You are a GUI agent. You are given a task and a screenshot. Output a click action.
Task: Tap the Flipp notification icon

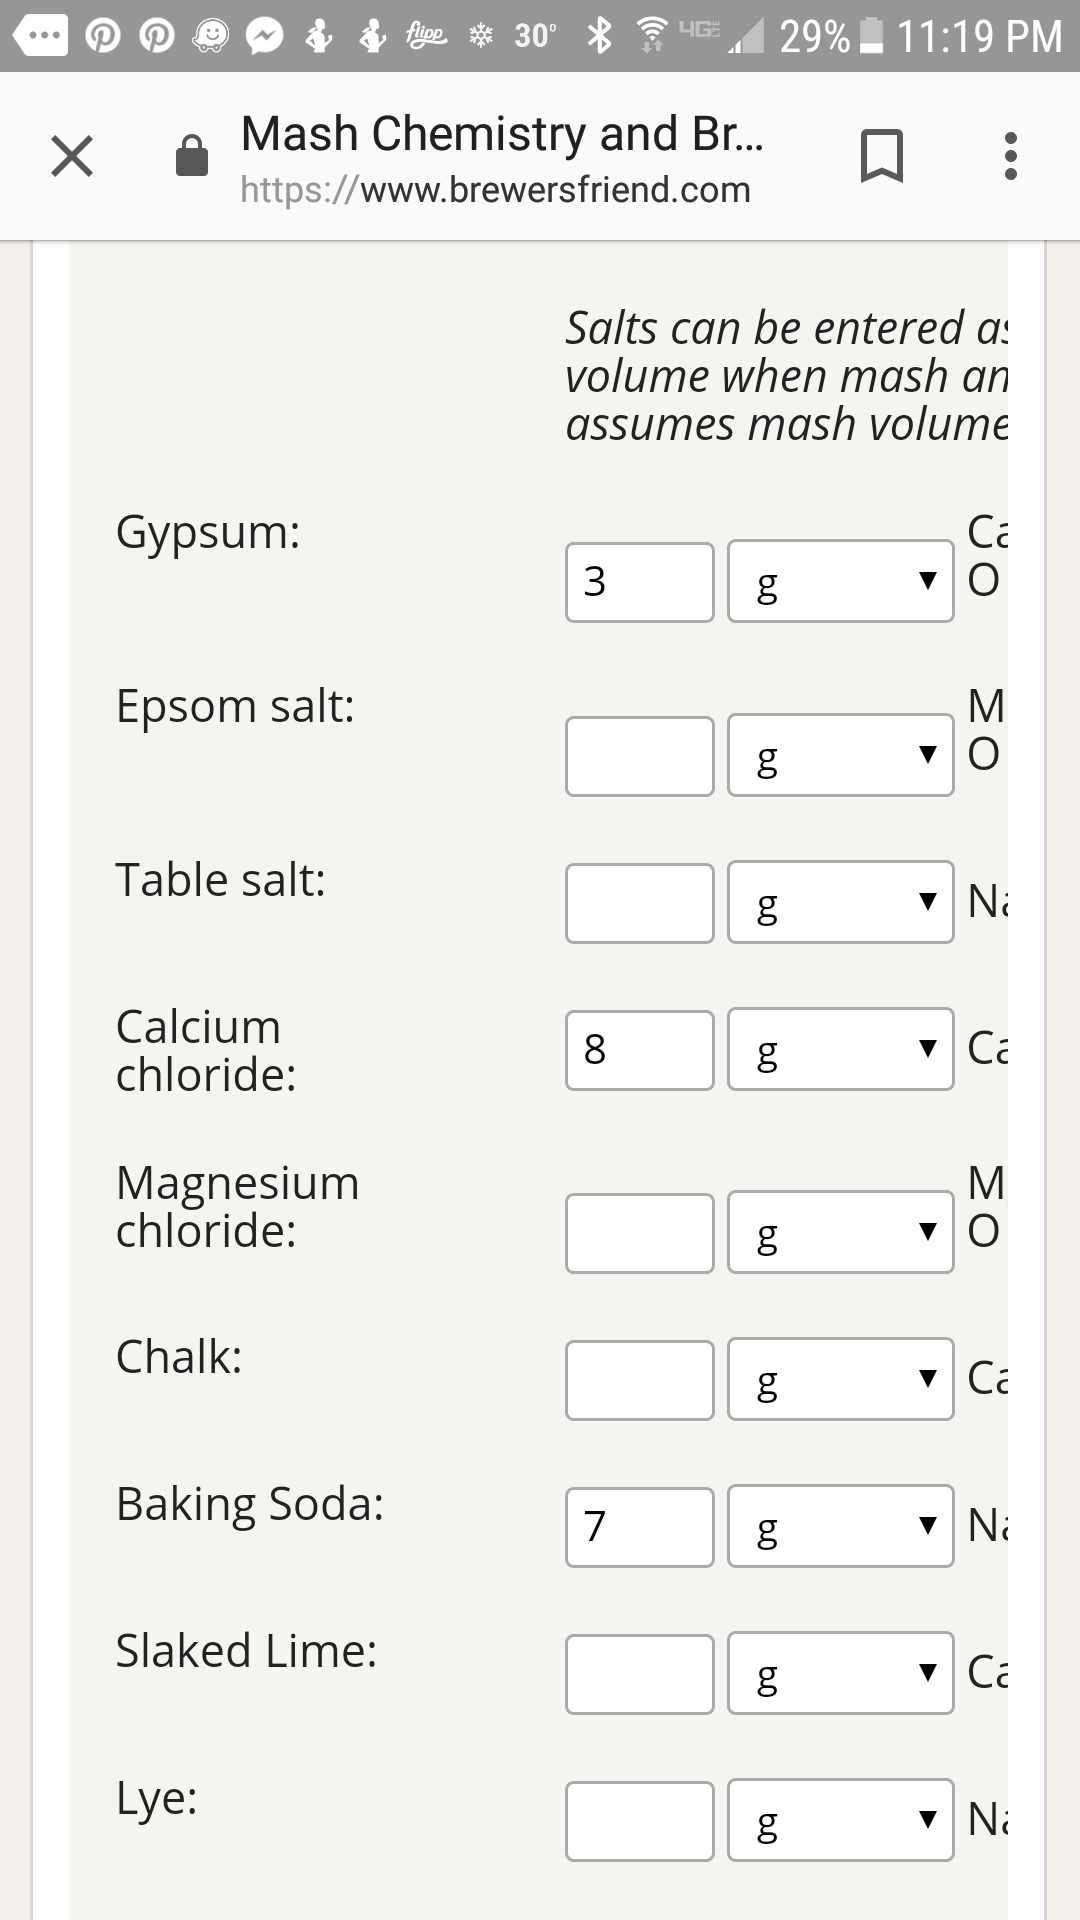click(426, 35)
